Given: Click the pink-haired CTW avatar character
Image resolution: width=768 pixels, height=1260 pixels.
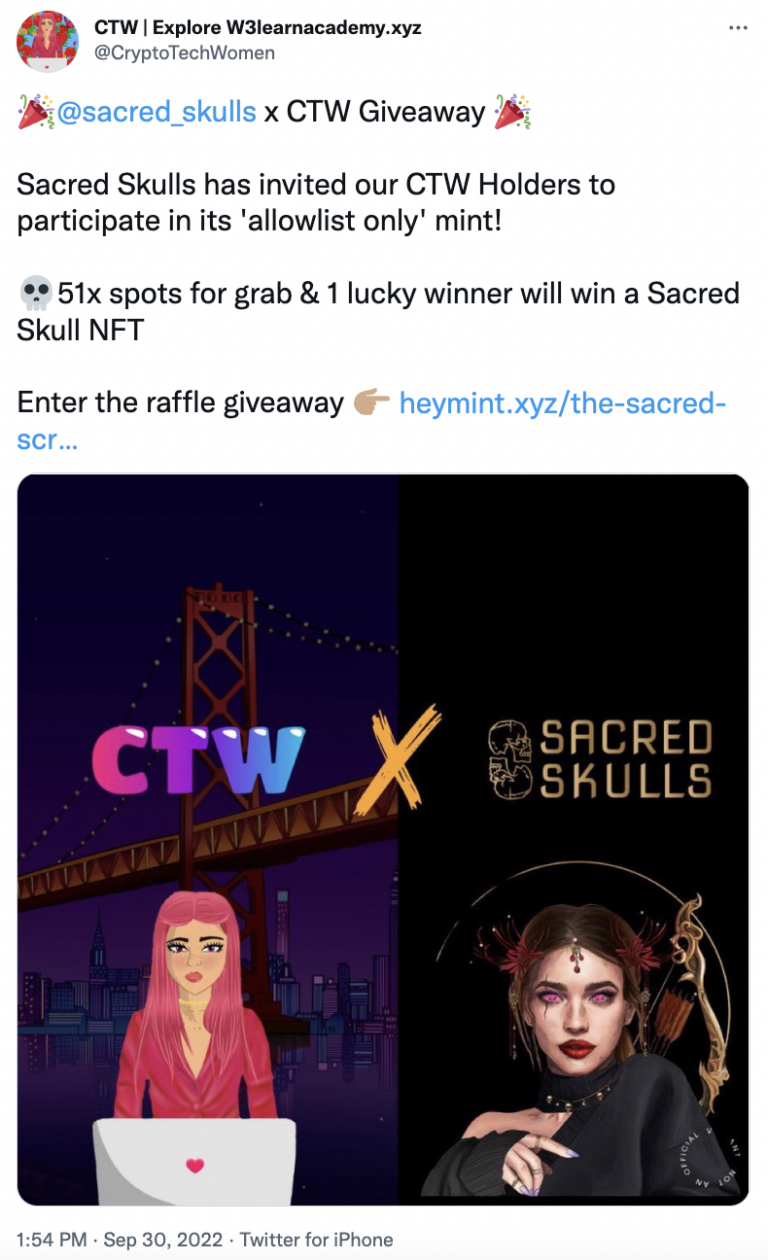Looking at the screenshot, I should (x=200, y=1000).
